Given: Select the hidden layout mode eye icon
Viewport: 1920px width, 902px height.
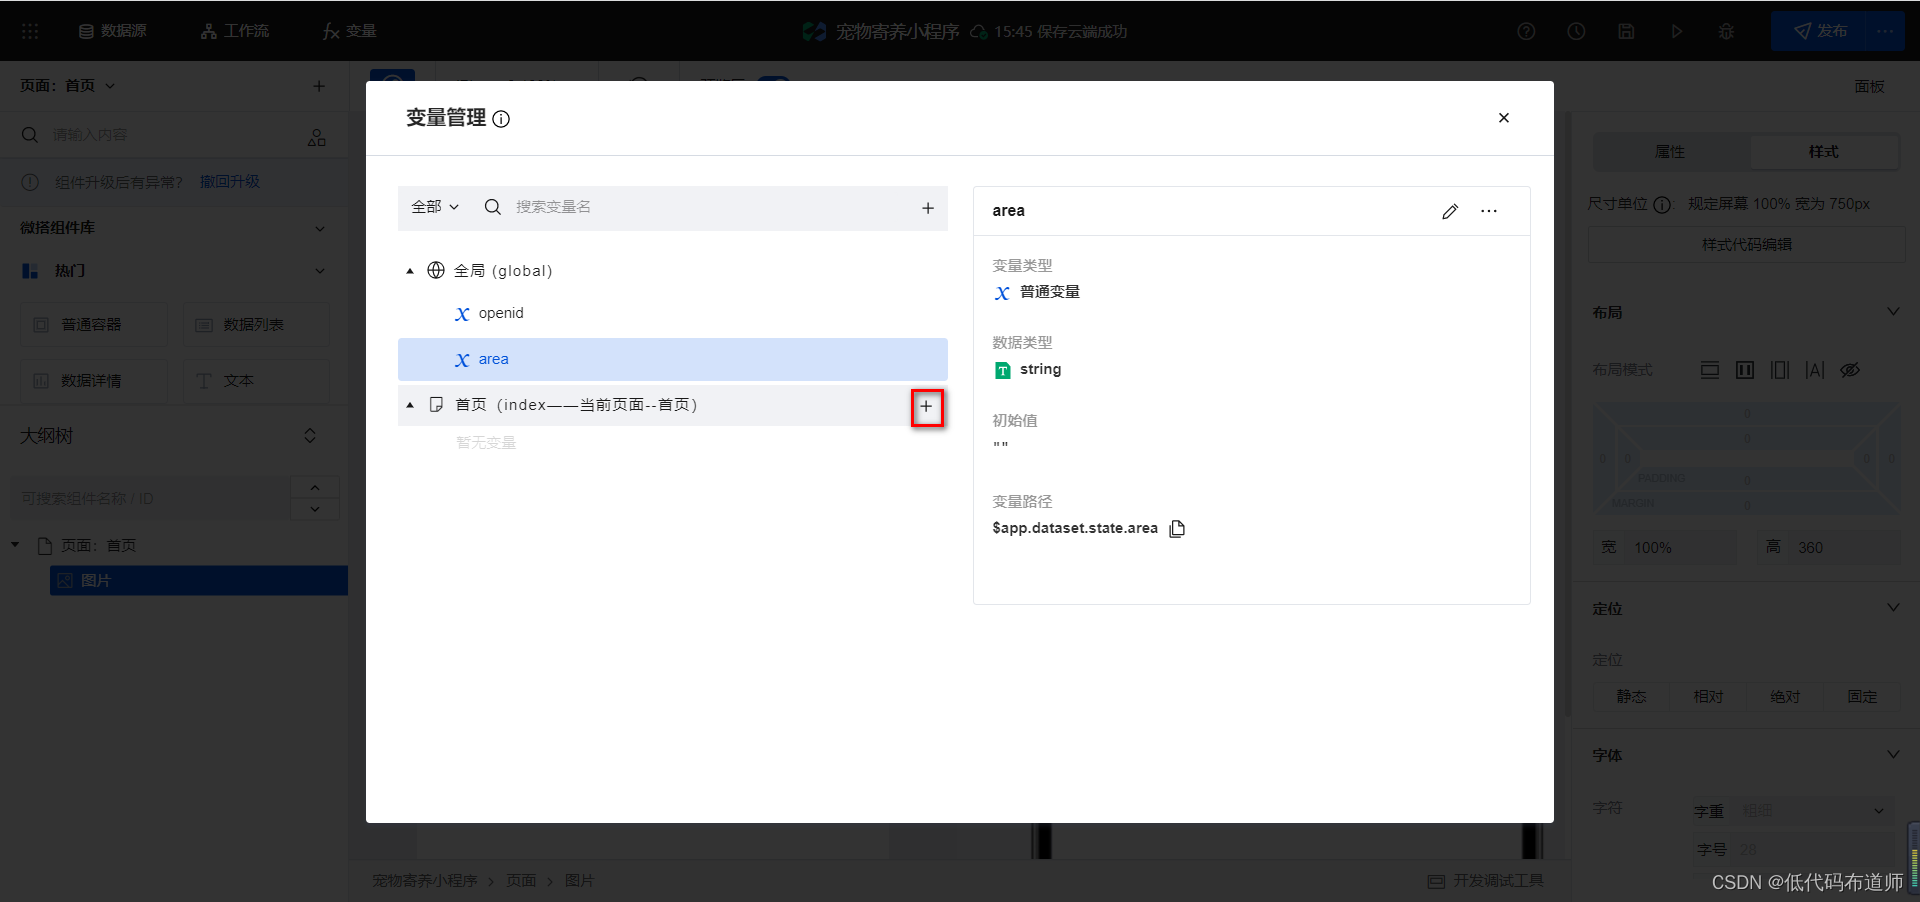Looking at the screenshot, I should [x=1850, y=370].
